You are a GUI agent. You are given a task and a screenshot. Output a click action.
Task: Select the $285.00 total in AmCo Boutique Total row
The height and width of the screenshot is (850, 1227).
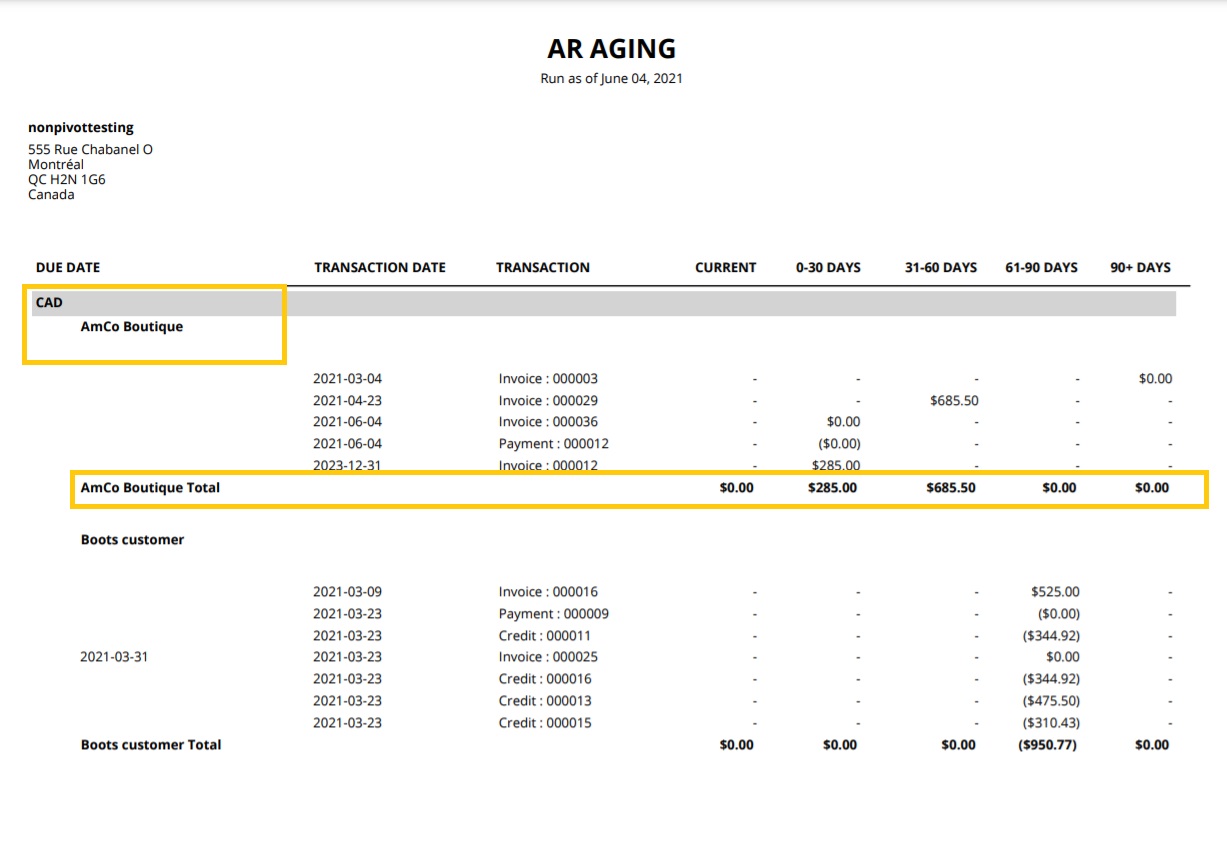pos(832,488)
